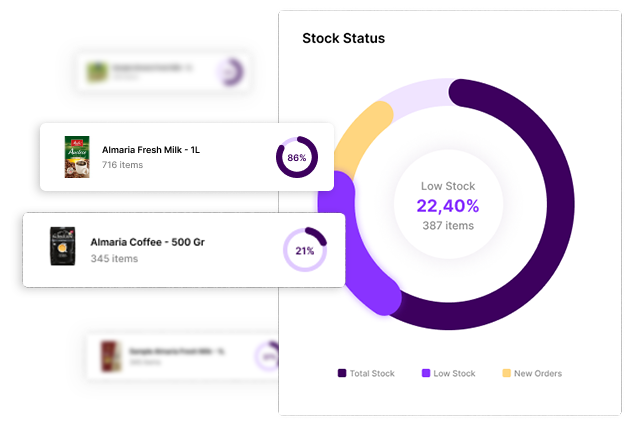Open the Almaria Fresh Milk - 1L title
640x426 pixels.
coord(151,150)
